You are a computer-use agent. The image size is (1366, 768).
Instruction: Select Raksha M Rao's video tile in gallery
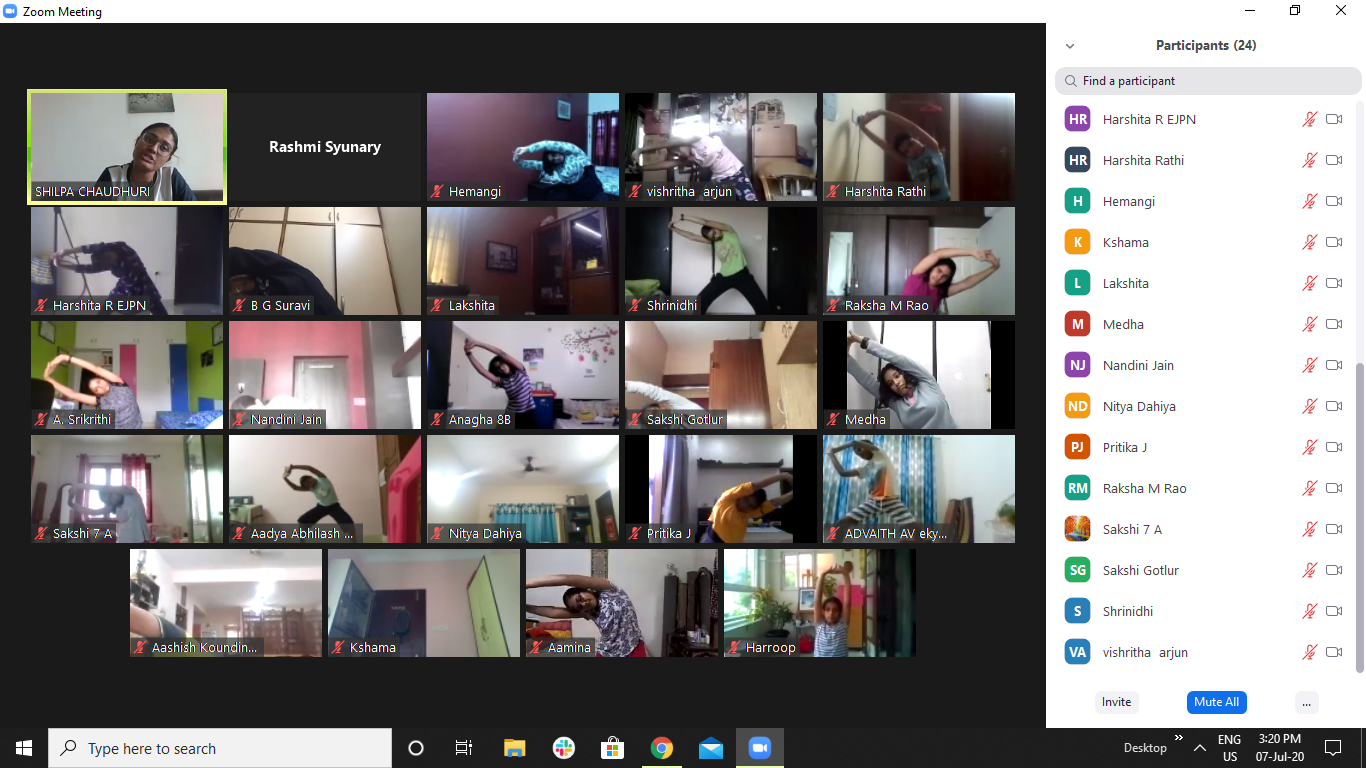coord(919,261)
